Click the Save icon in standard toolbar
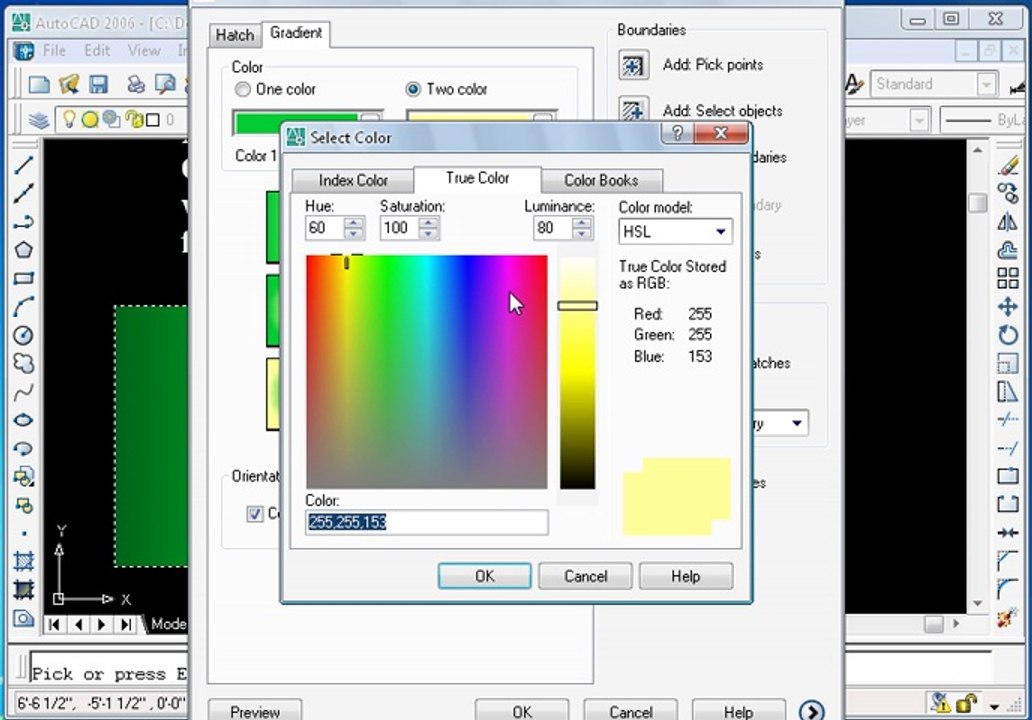 coord(99,84)
